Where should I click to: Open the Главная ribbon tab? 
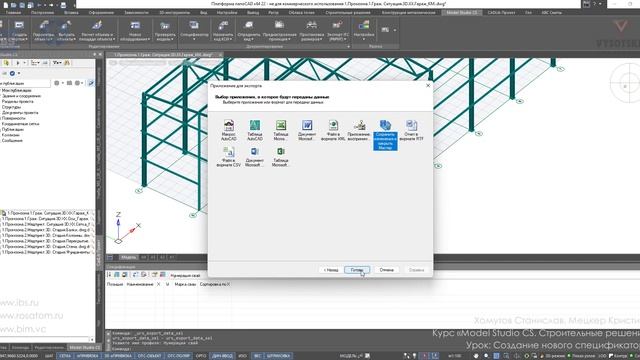(x=13, y=13)
